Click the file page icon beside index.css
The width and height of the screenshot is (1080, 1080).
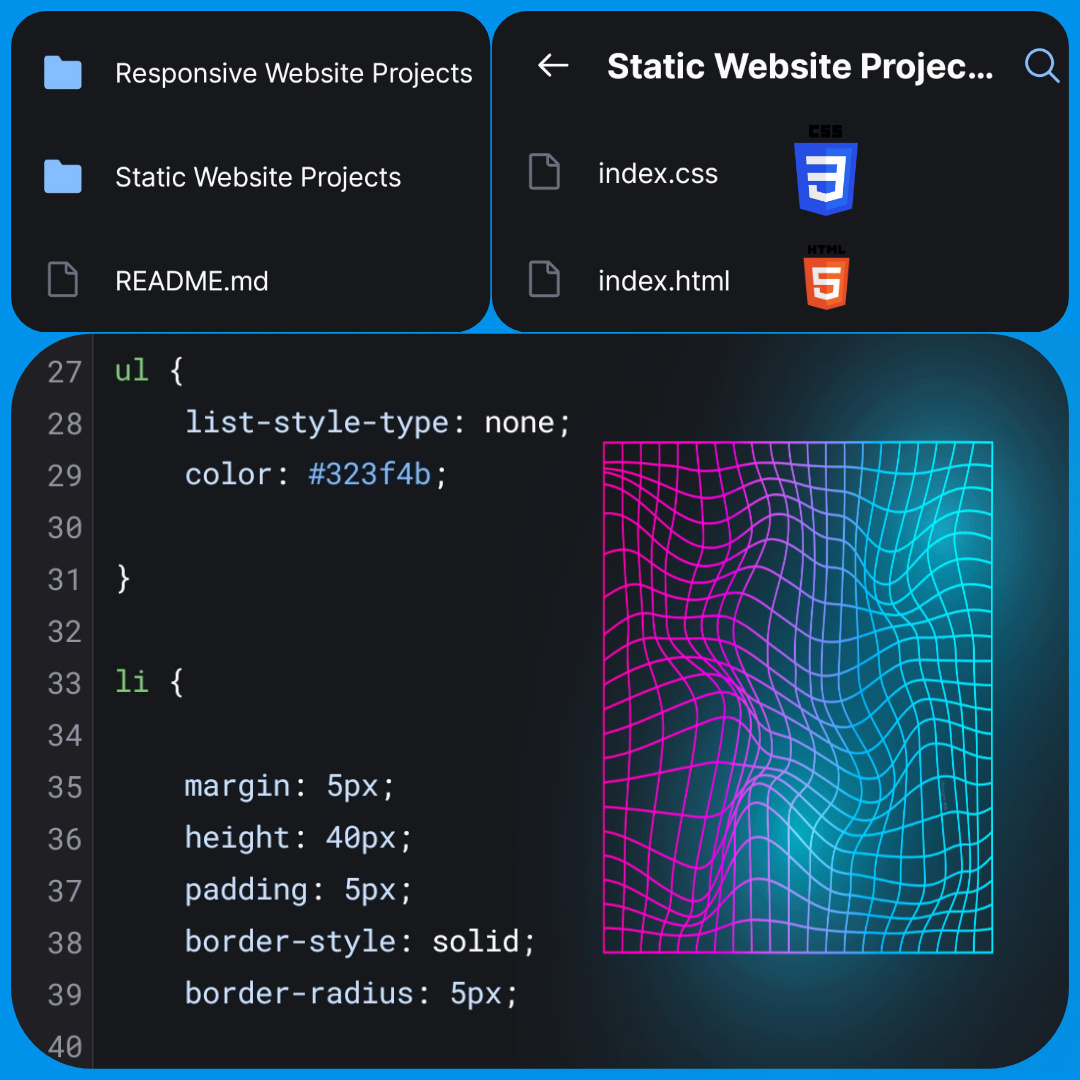pos(544,172)
